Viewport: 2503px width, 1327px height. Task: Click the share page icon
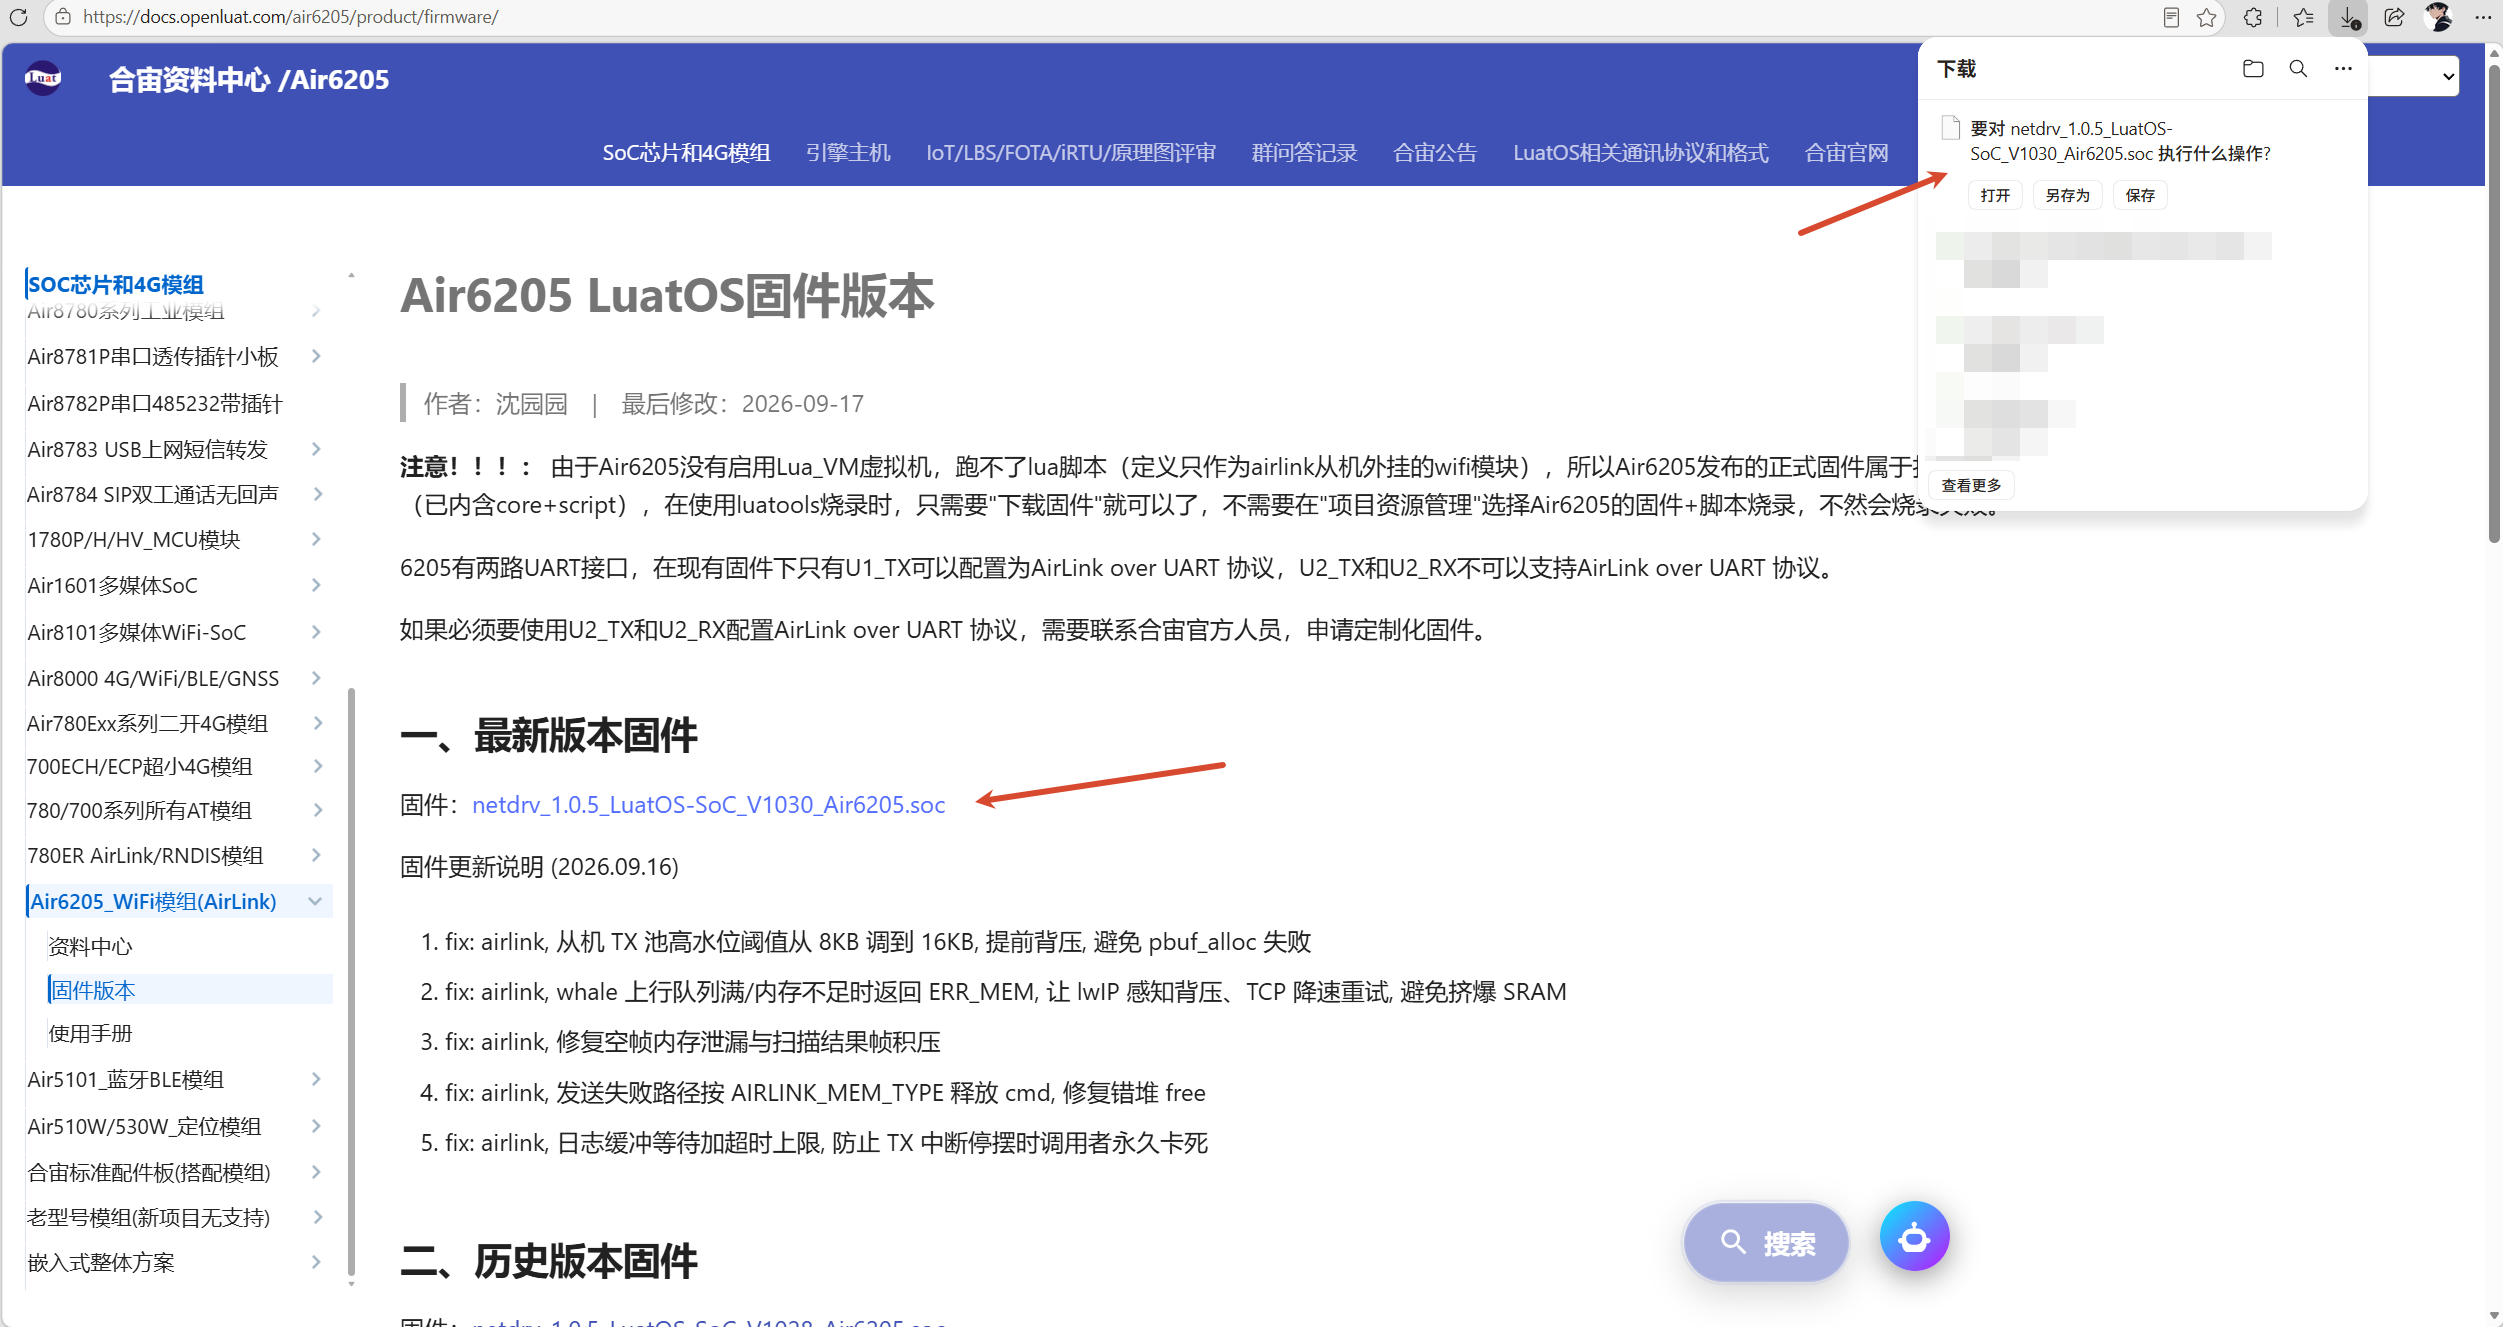(2394, 17)
